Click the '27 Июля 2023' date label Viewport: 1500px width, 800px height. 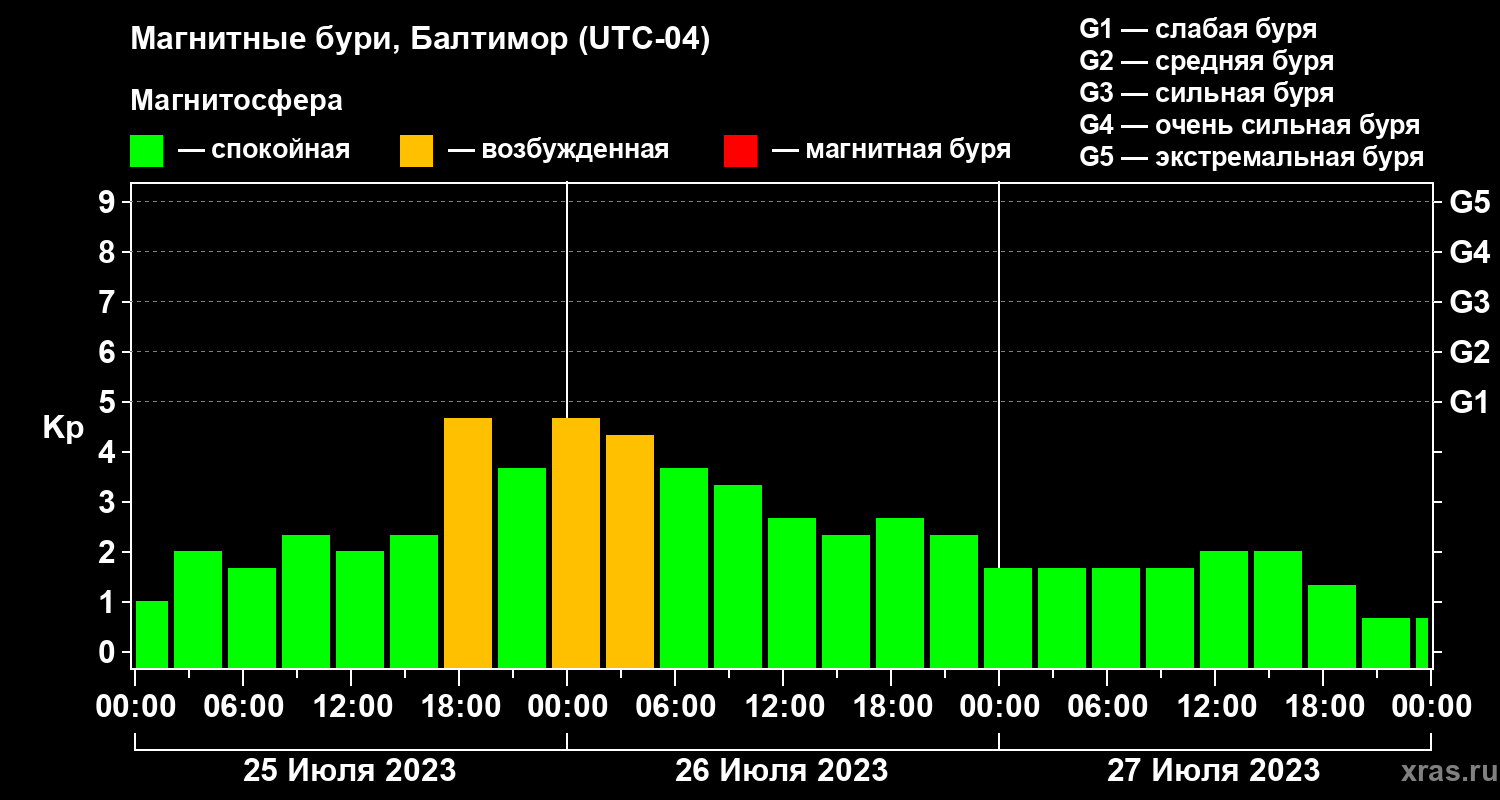pyautogui.click(x=1213, y=771)
